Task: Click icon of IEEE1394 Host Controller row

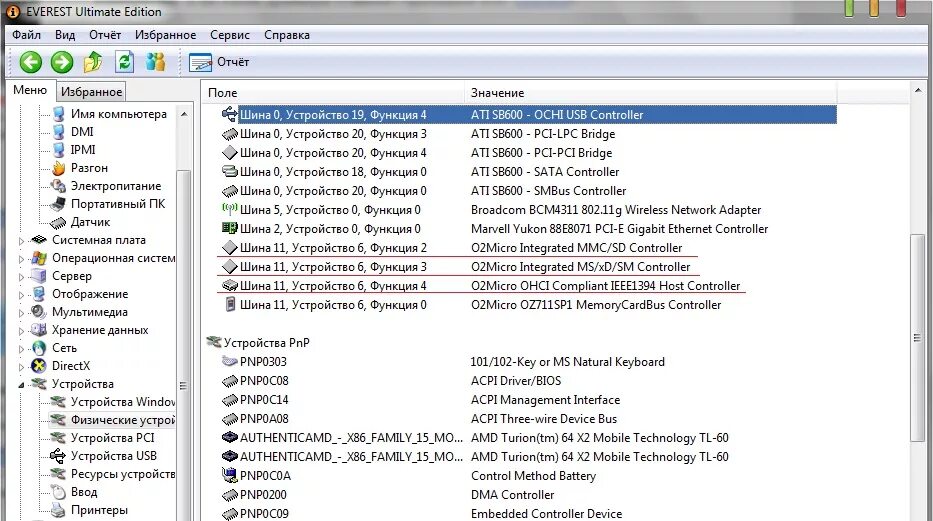Action: pos(230,285)
